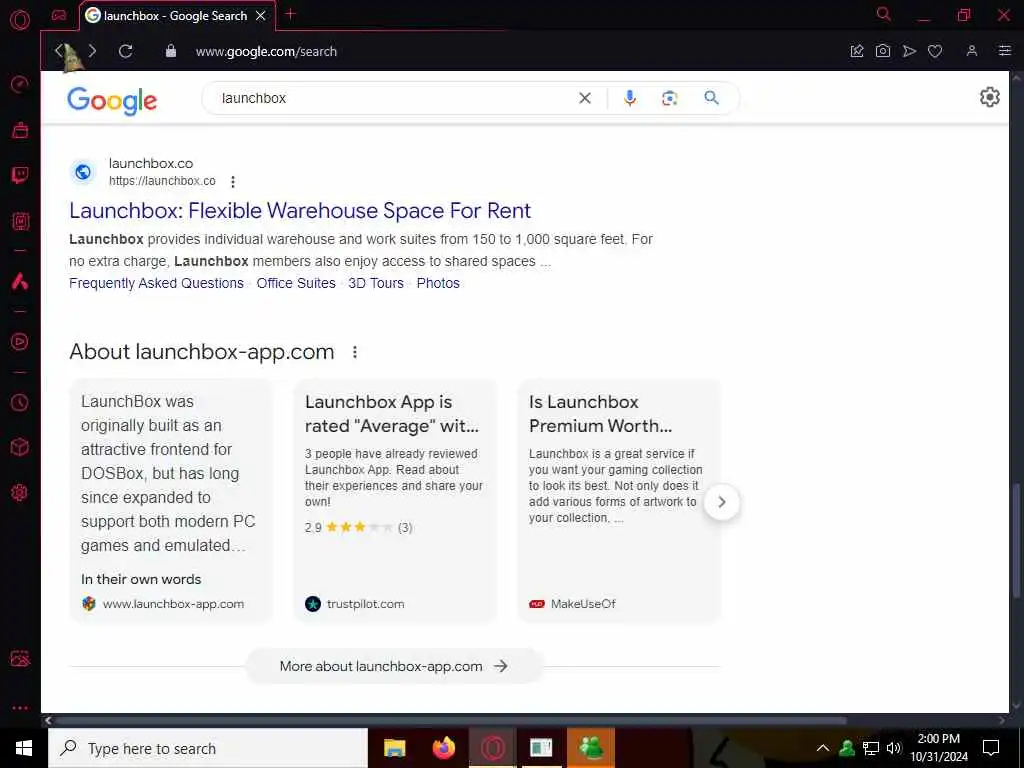Viewport: 1024px width, 768px height.
Task: Click the horizontal scrollbar thumb
Action: click(x=451, y=720)
